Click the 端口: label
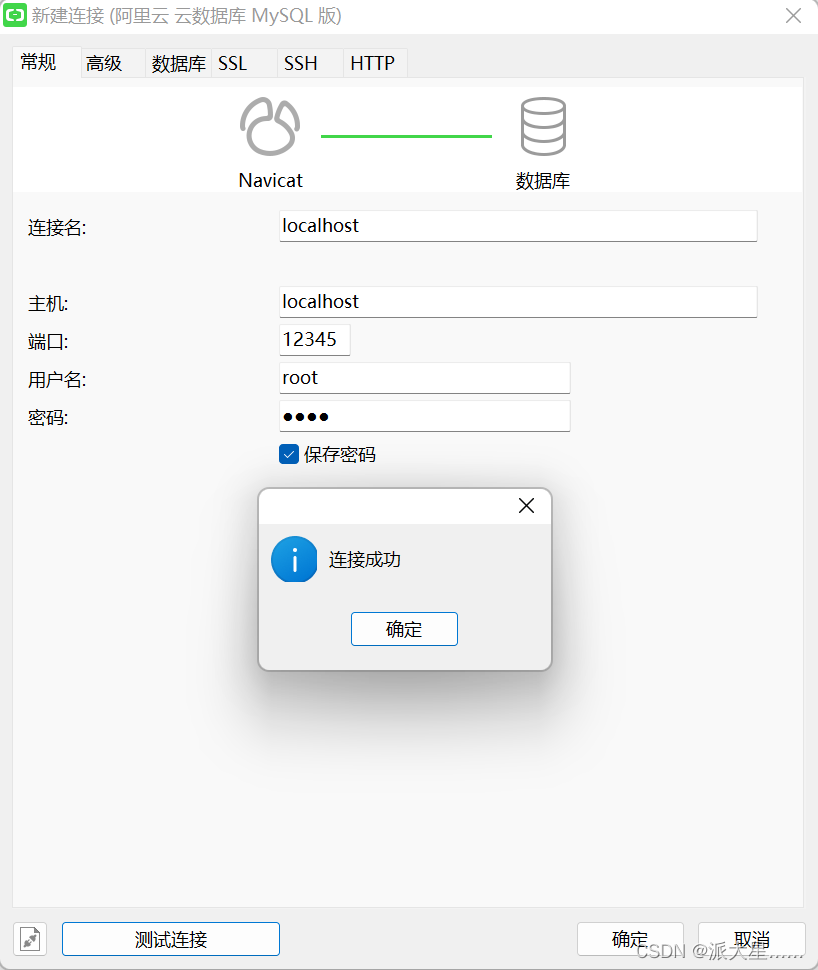The width and height of the screenshot is (818, 970). [48, 341]
